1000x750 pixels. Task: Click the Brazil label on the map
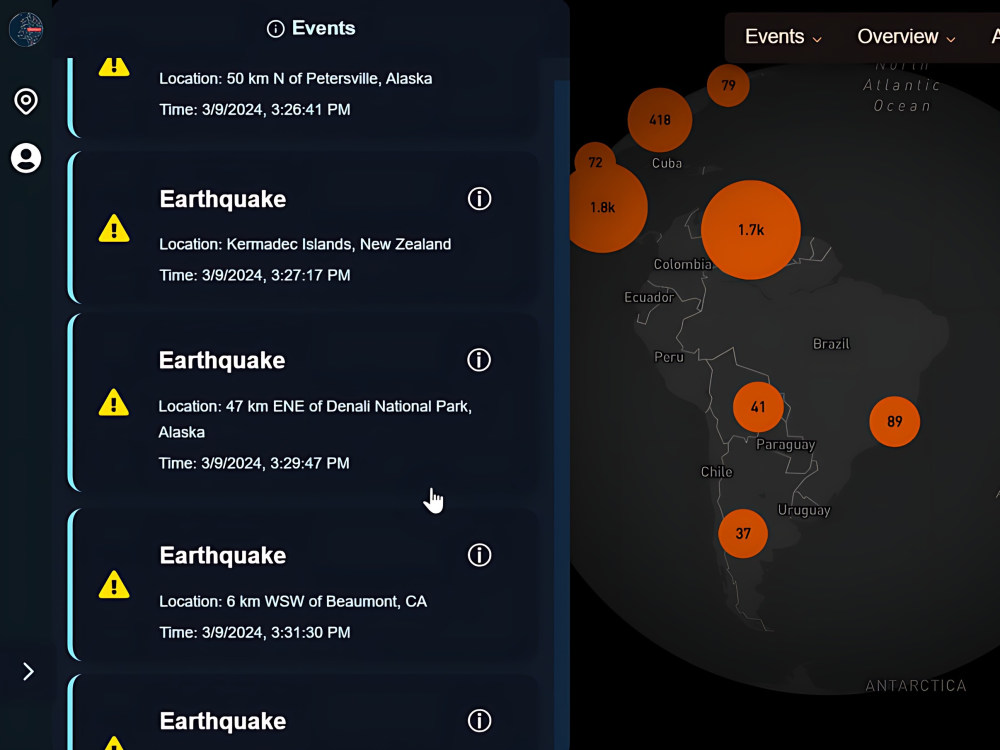[831, 344]
